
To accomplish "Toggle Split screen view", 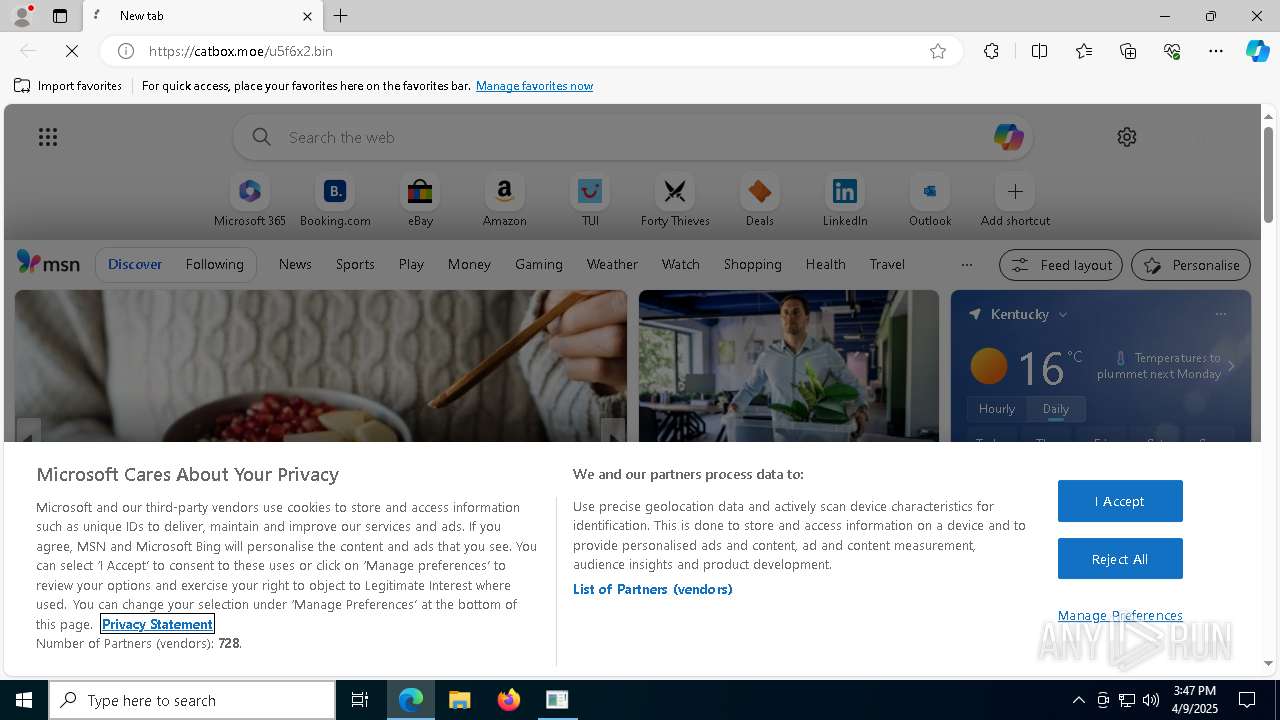I will click(x=1039, y=51).
